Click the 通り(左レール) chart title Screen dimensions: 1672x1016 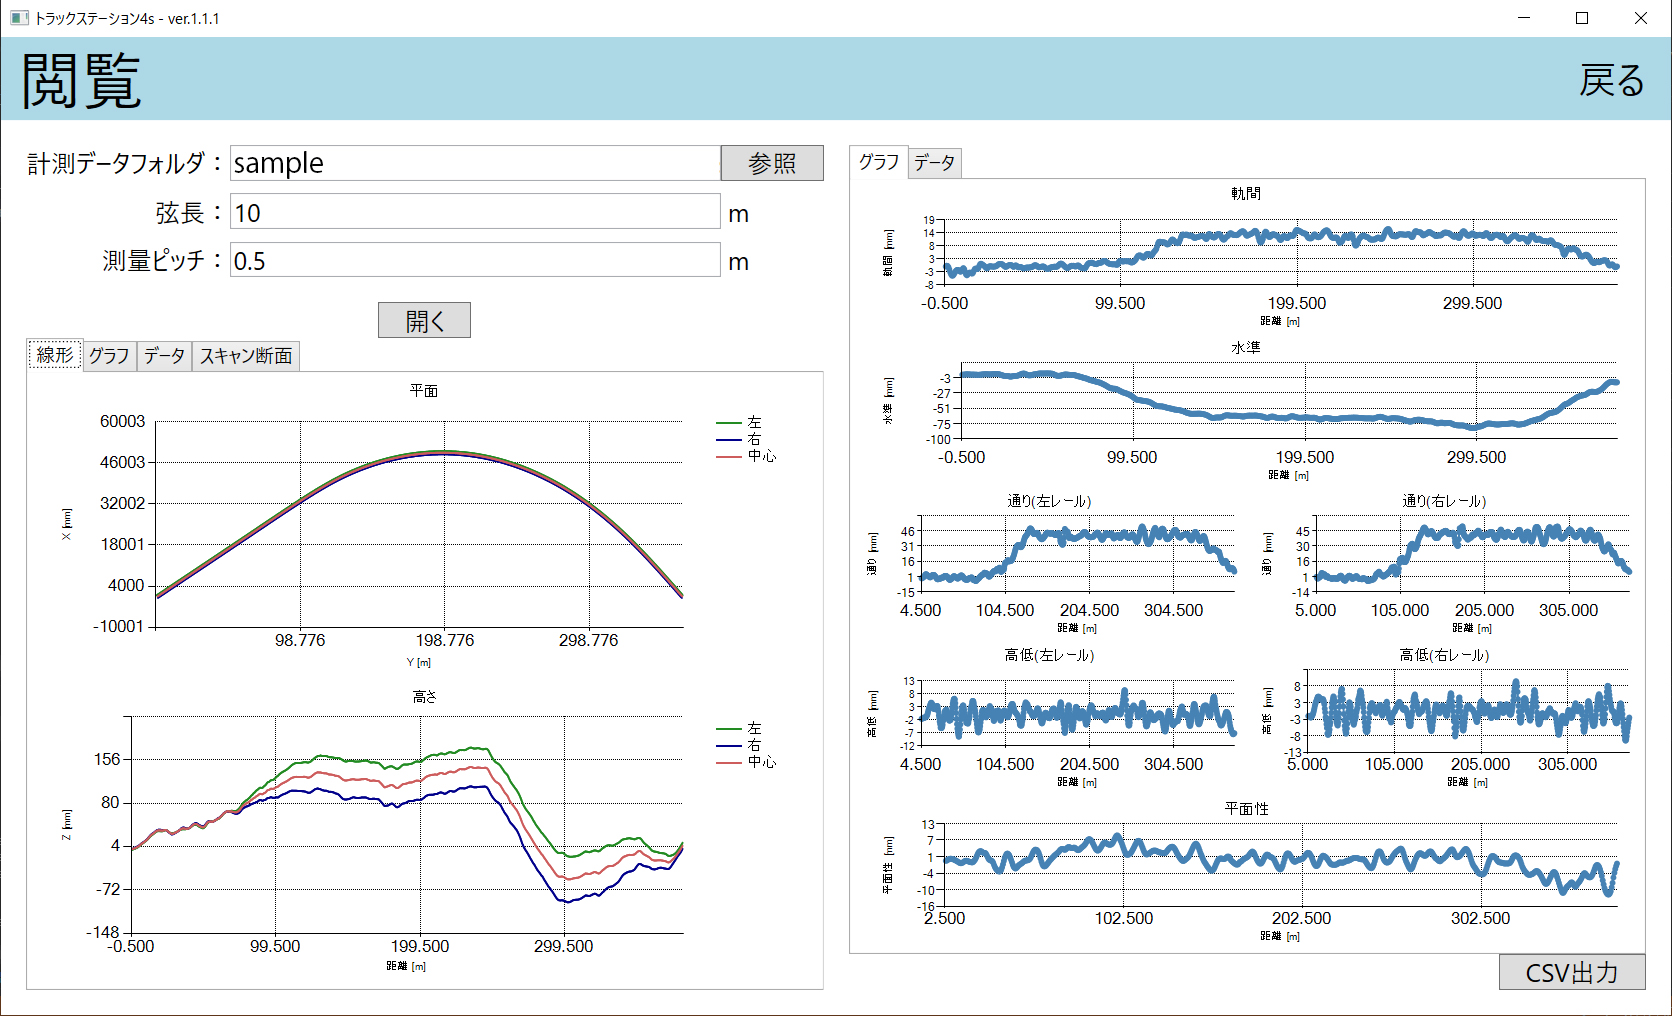pos(1049,501)
